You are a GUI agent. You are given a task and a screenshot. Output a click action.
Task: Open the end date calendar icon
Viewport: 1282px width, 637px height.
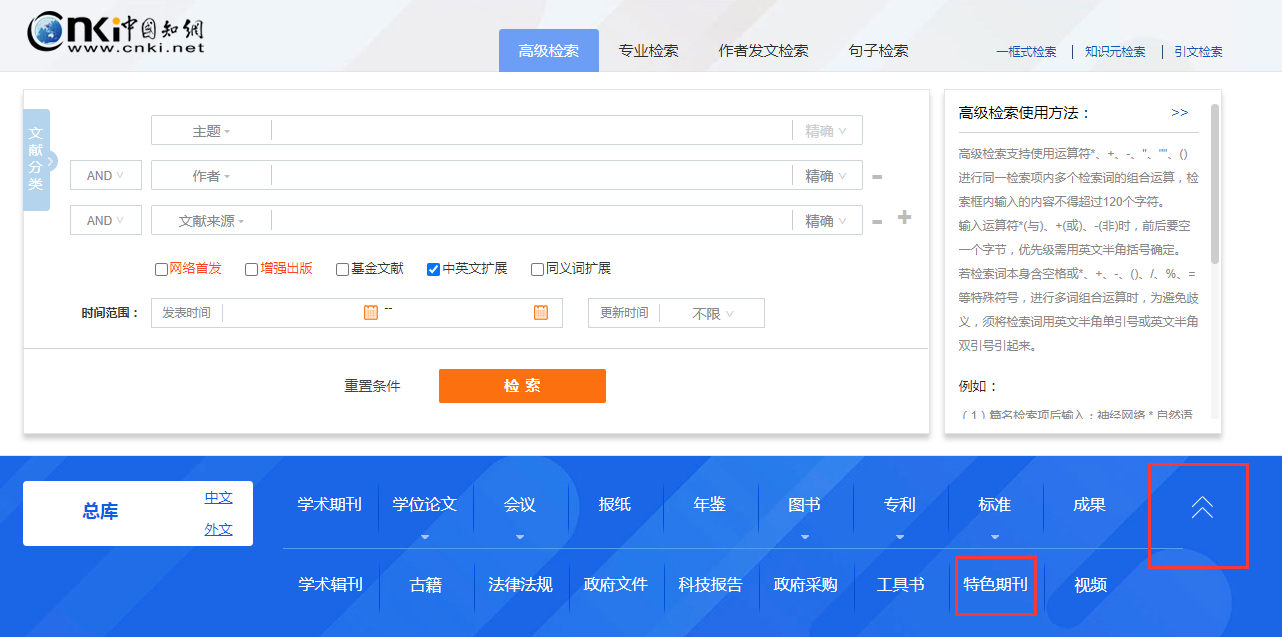[541, 312]
